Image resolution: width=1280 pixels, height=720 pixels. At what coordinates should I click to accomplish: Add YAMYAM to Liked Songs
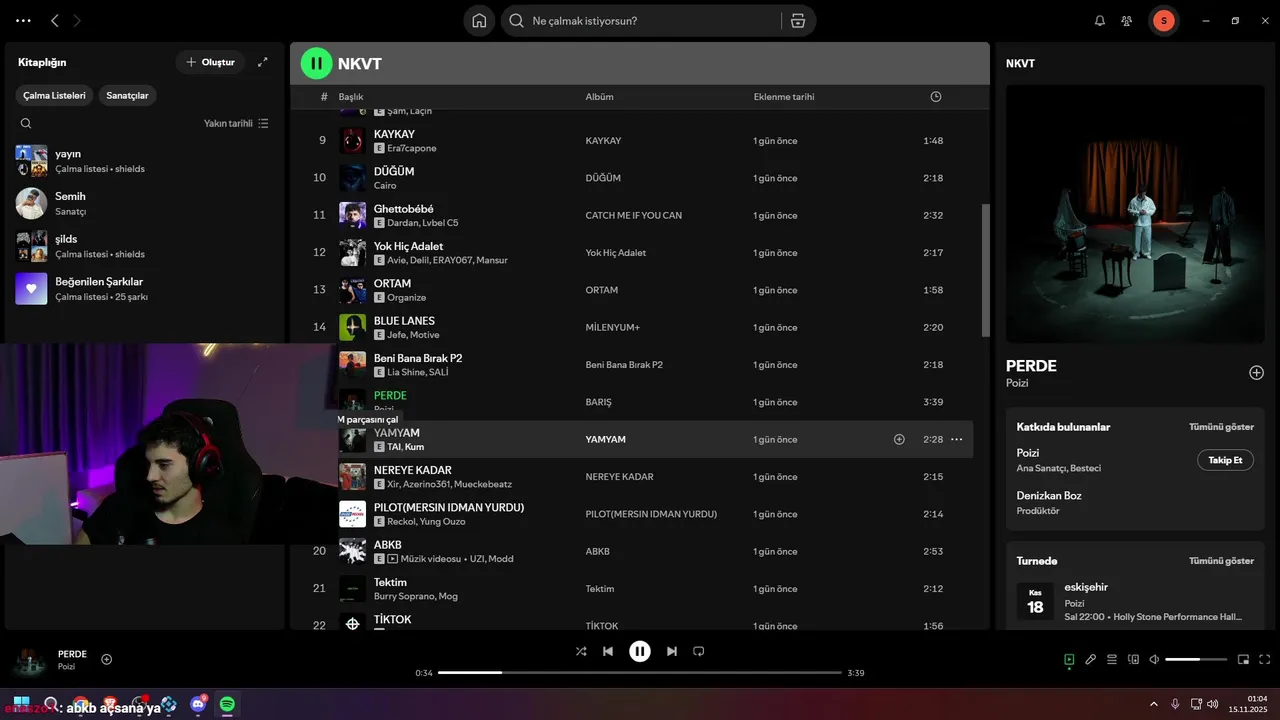[899, 439]
